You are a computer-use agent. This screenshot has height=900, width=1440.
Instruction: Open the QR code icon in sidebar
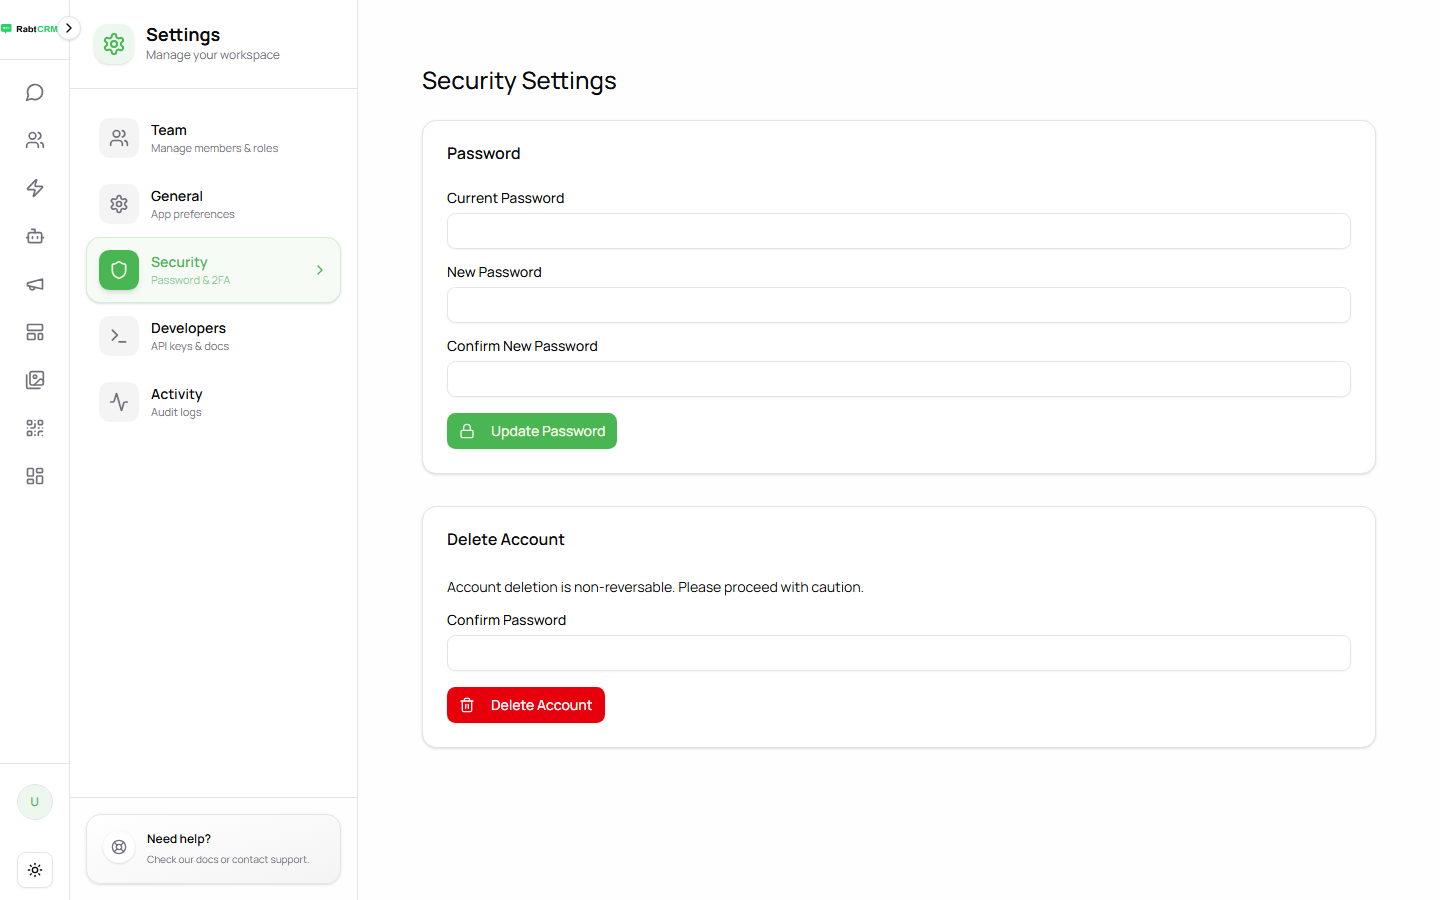coord(35,428)
